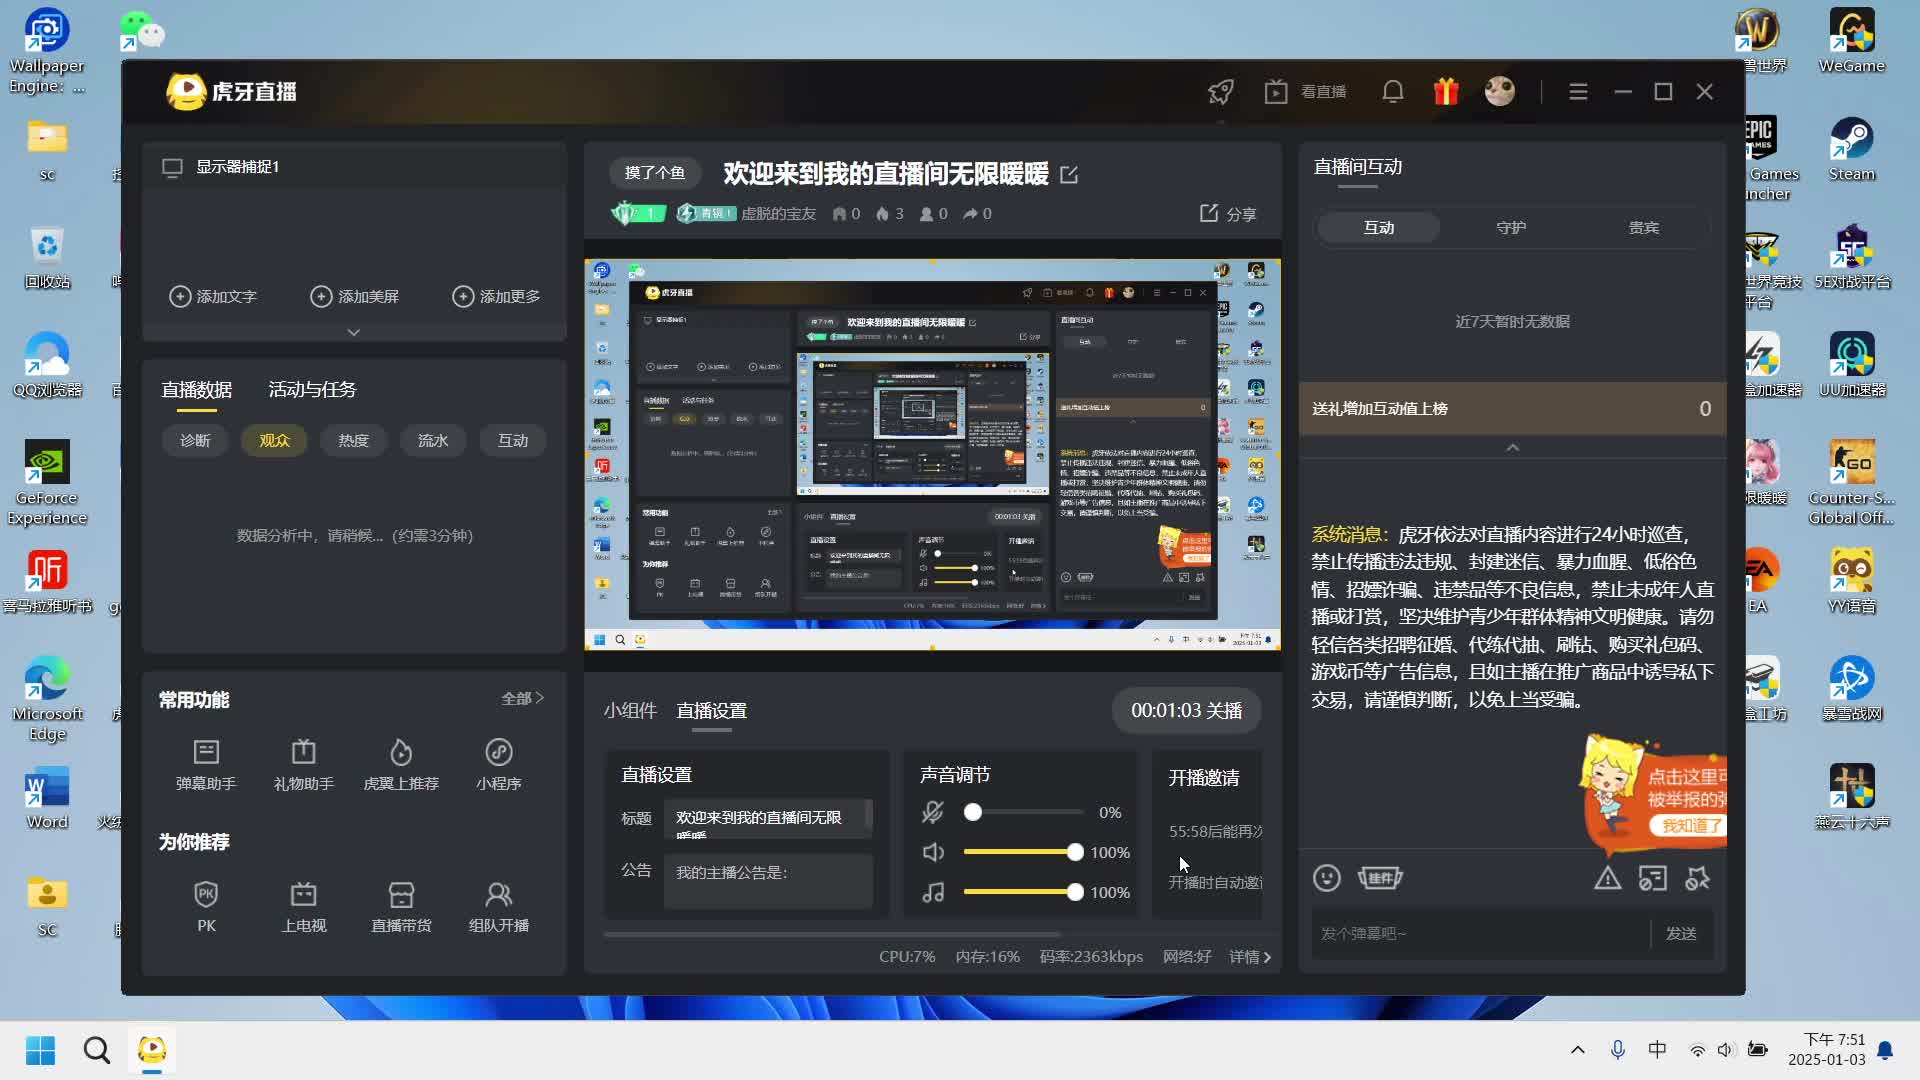Open the 弹幕助手 tool
The image size is (1920, 1080).
[206, 763]
